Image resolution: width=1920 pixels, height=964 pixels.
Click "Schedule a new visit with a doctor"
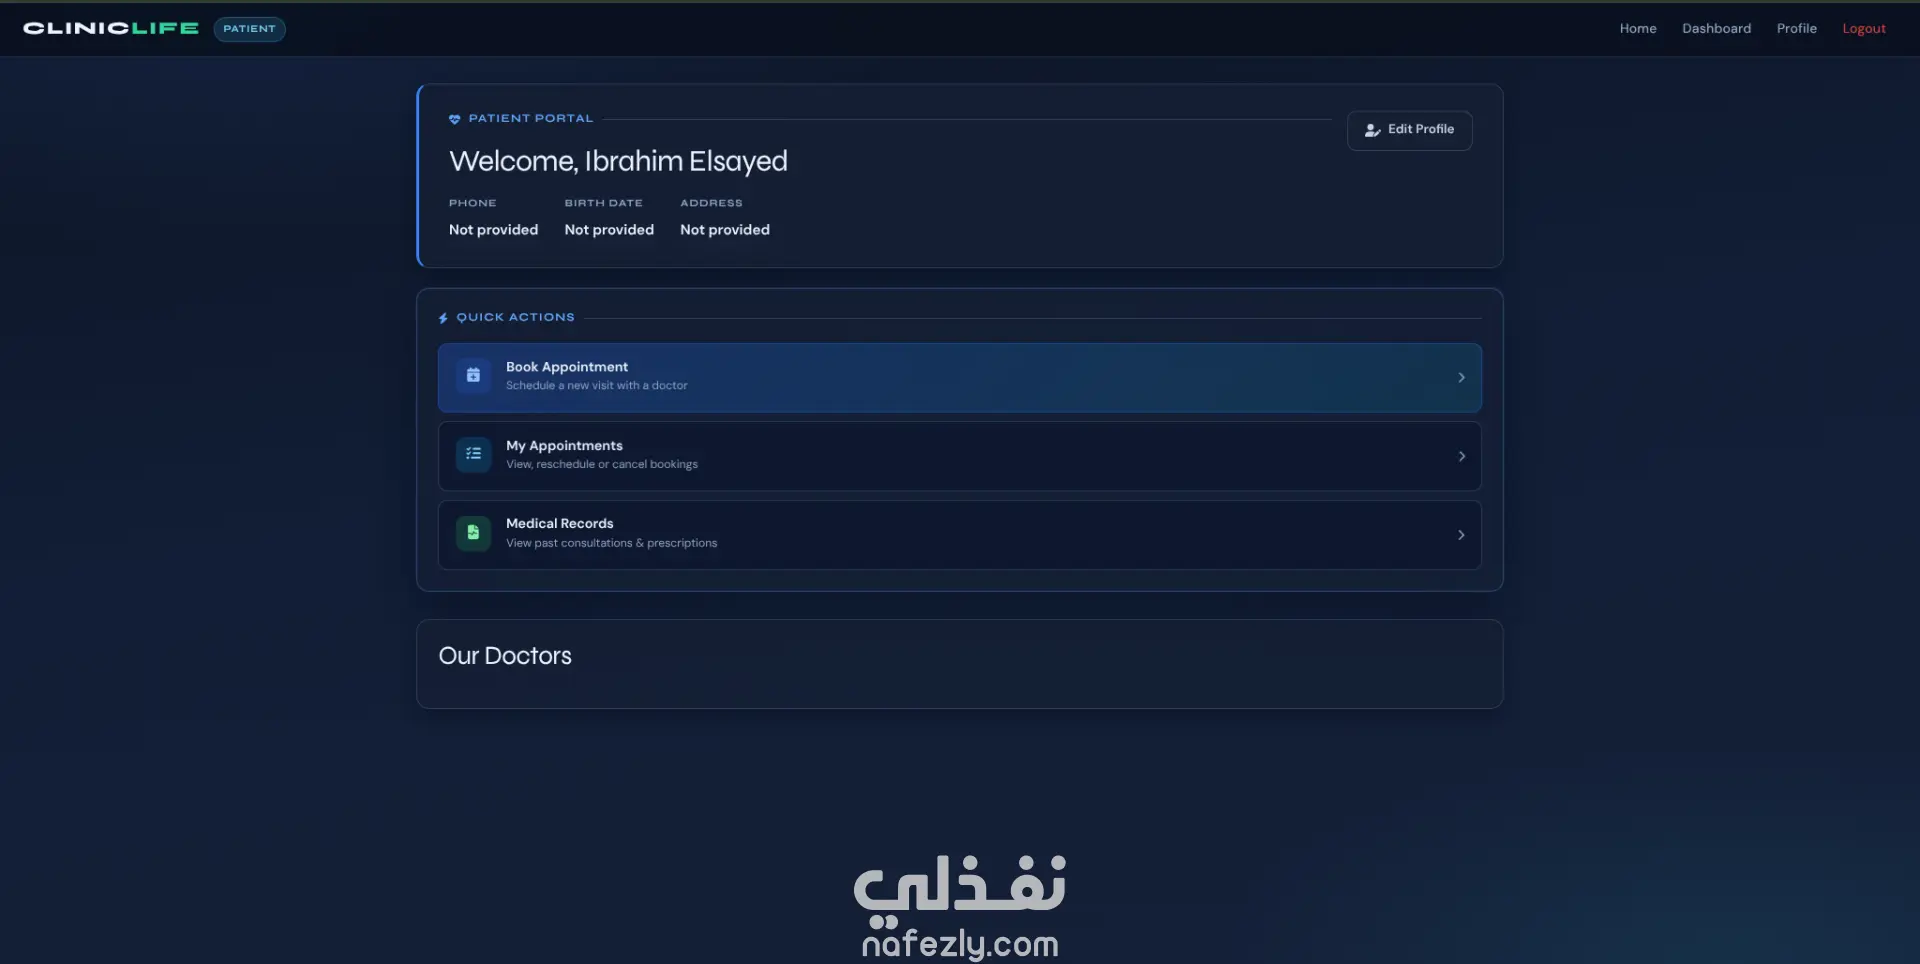596,386
